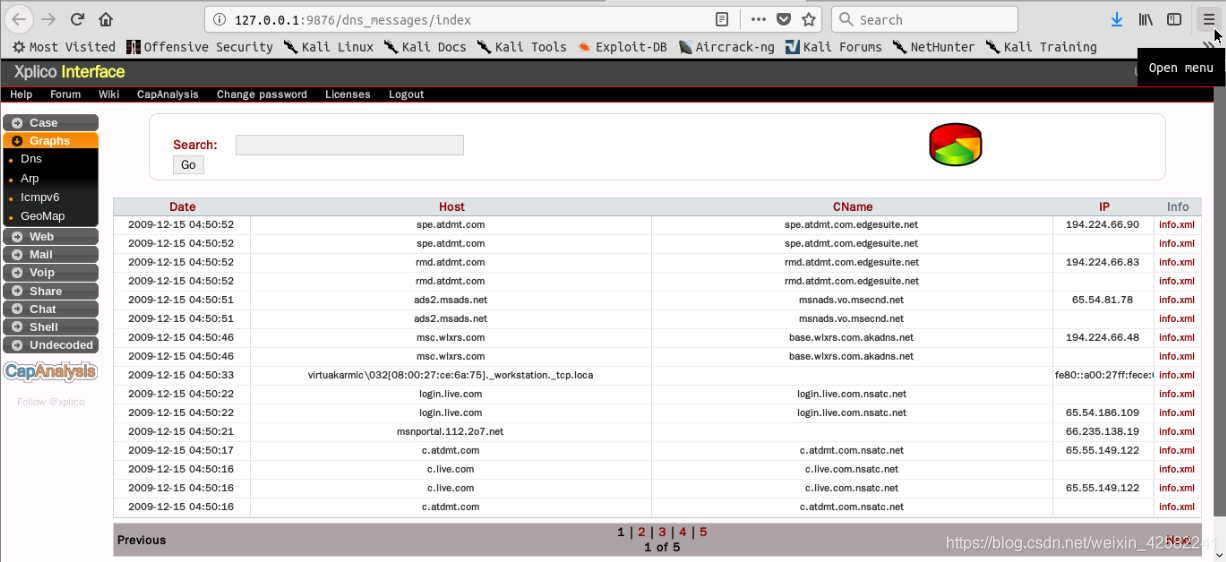This screenshot has height=562, width=1226.
Task: Open the Aircrack-ng bookmark
Action: click(x=726, y=47)
